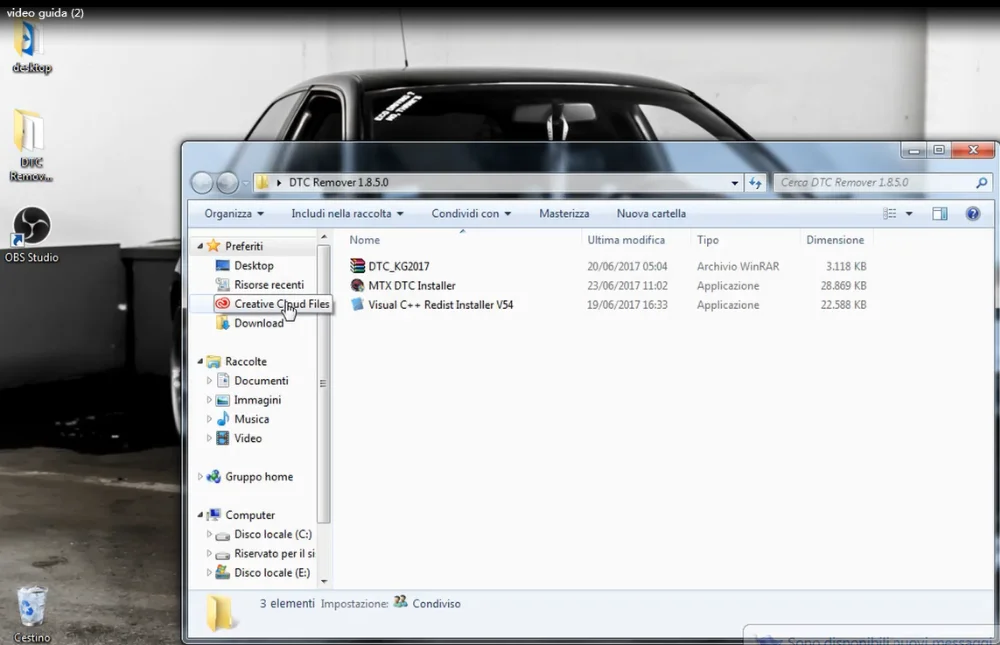Click the Masterizza toolbar button
Image resolution: width=1000 pixels, height=645 pixels.
click(564, 214)
